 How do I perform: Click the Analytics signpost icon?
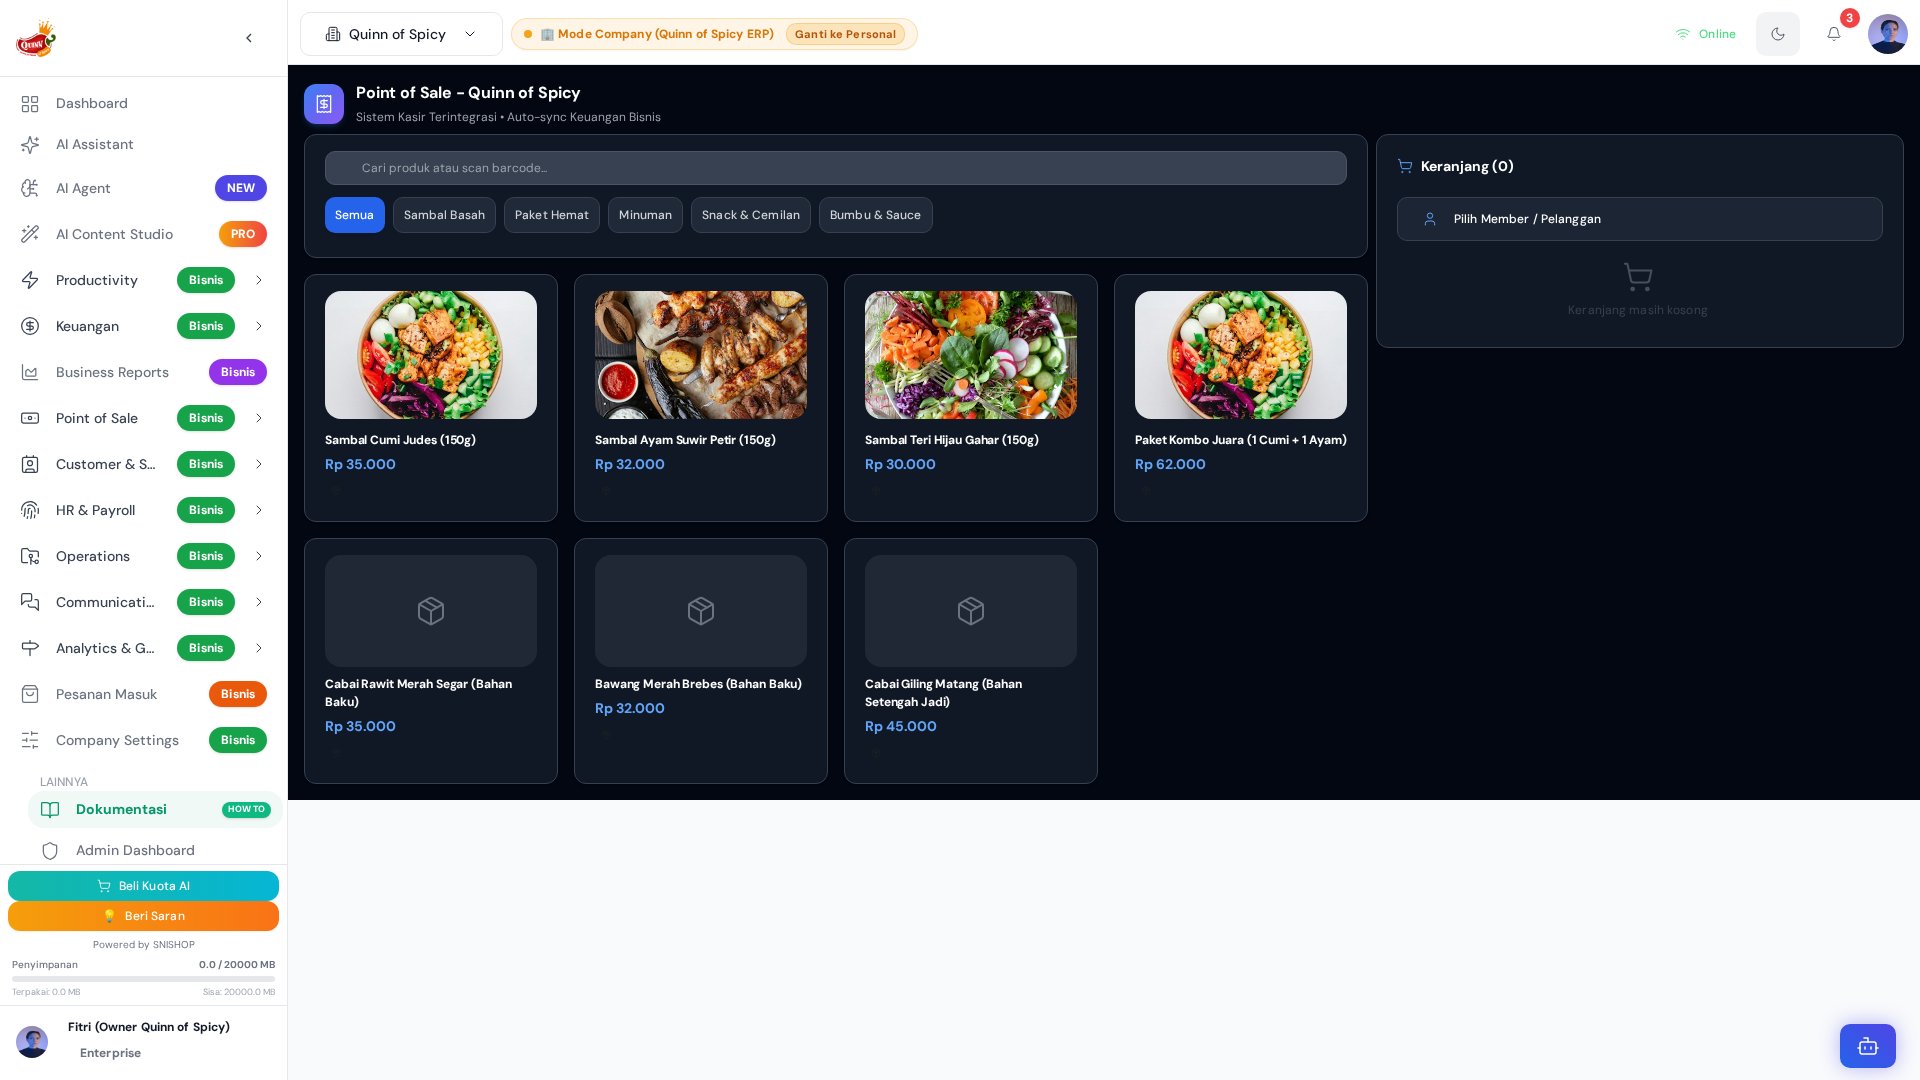coord(30,648)
